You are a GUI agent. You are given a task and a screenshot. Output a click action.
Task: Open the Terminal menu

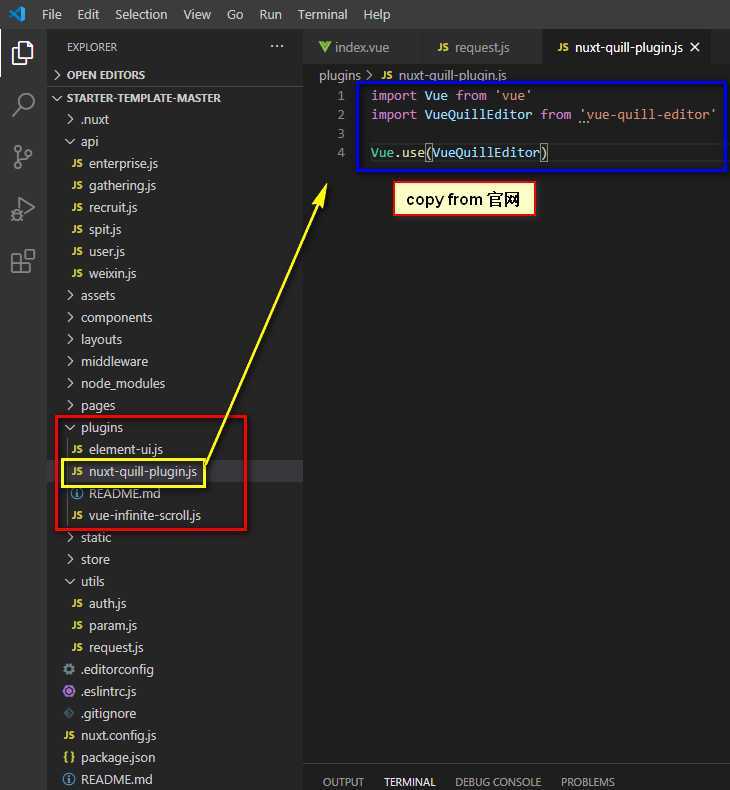pyautogui.click(x=322, y=15)
